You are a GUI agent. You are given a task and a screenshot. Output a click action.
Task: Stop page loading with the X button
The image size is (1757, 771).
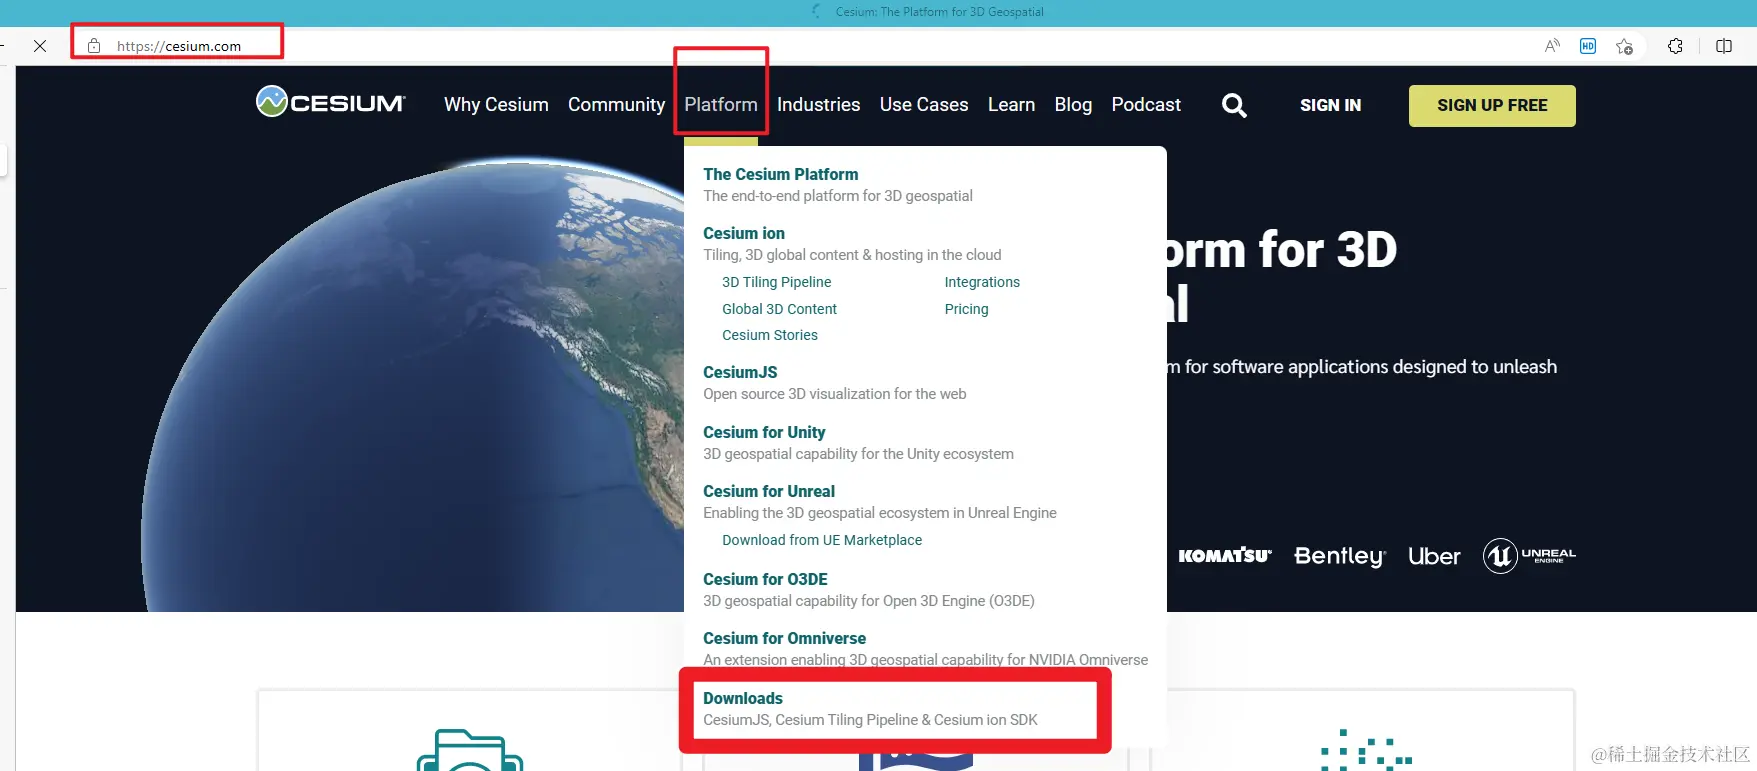40,46
